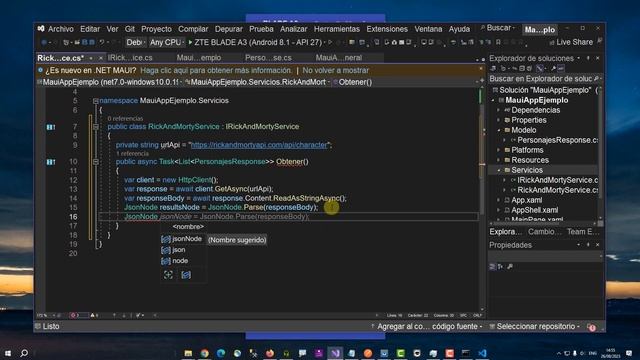640x360 pixels.
Task: Dismiss the .NET MAUI info bar
Action: coord(481,69)
